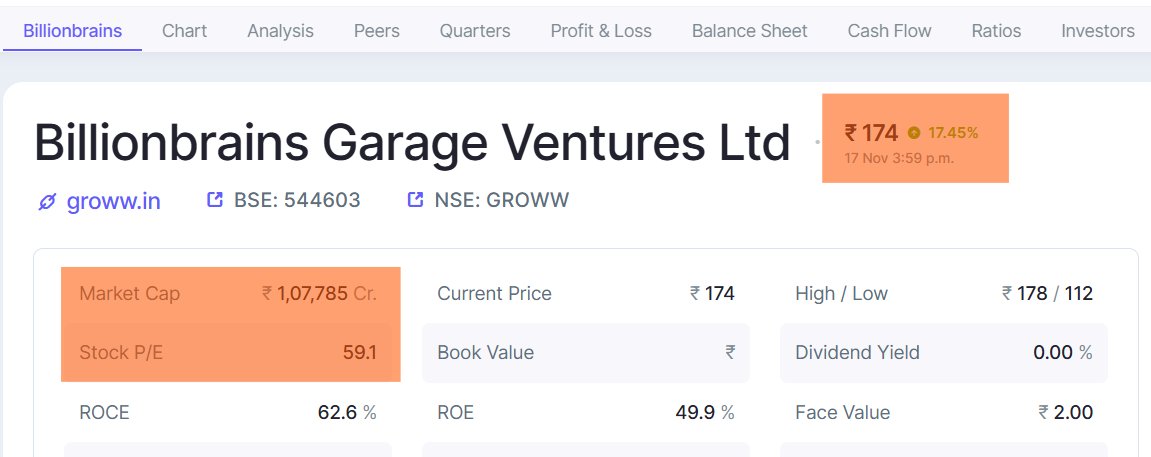Click the Market Cap value row

229,294
